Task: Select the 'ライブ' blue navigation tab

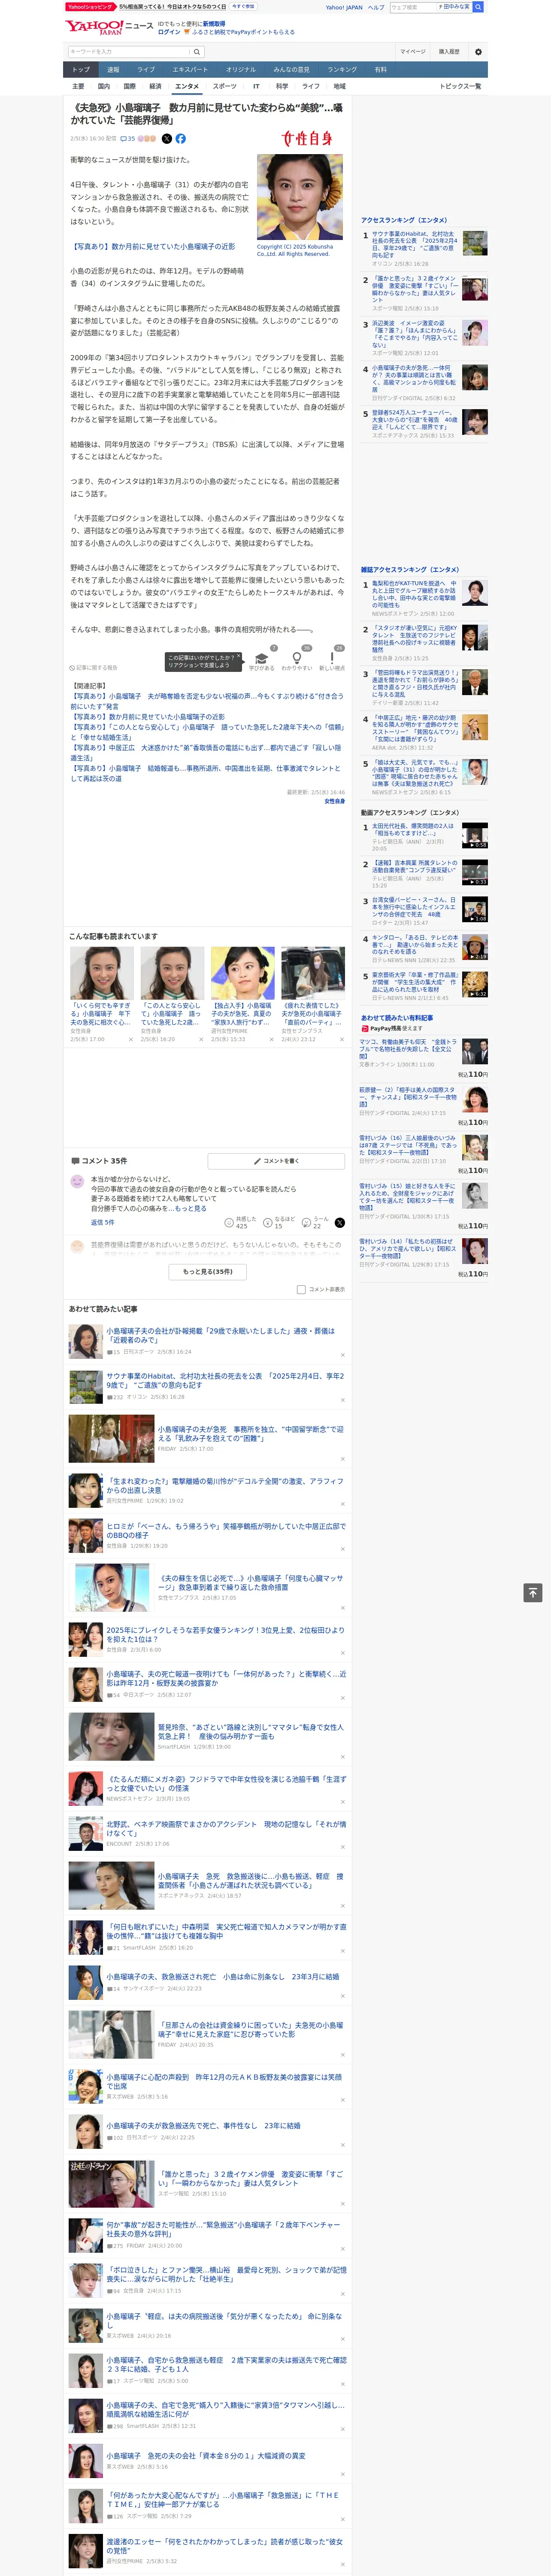Action: coord(146,70)
